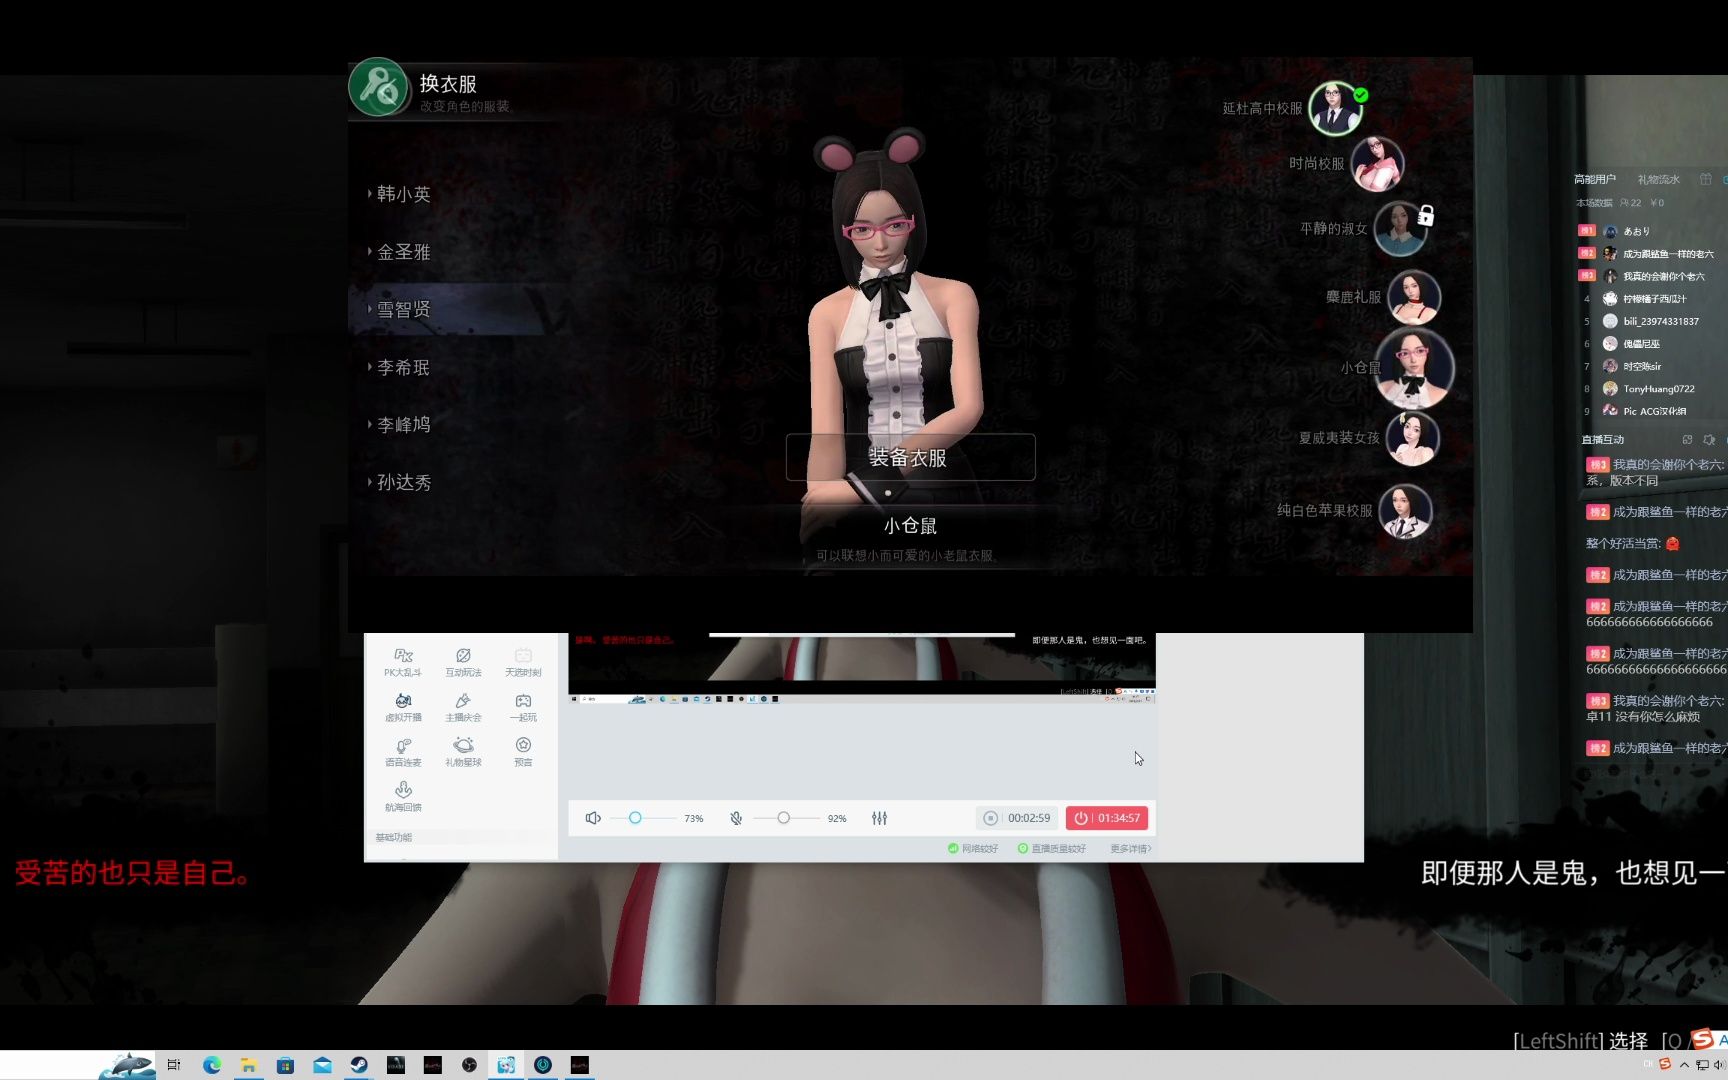The image size is (1728, 1080).
Task: Choose the 夏威夷装女孩 outfit thumbnail
Action: pos(1412,438)
